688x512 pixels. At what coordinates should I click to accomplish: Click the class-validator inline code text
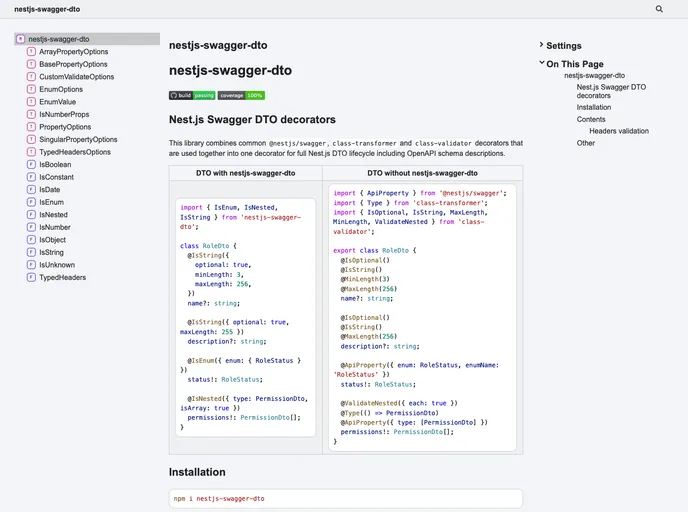pos(443,143)
